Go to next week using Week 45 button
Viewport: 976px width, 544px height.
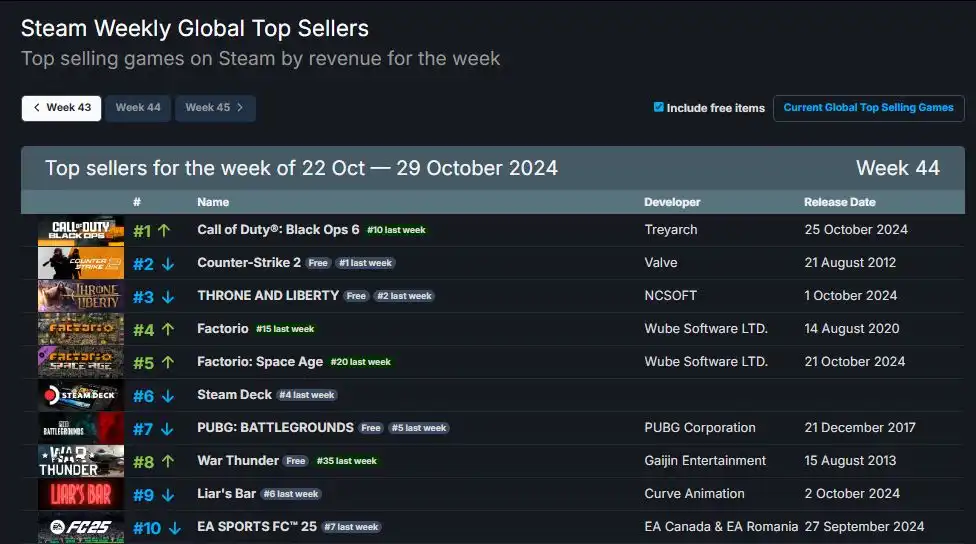click(215, 108)
